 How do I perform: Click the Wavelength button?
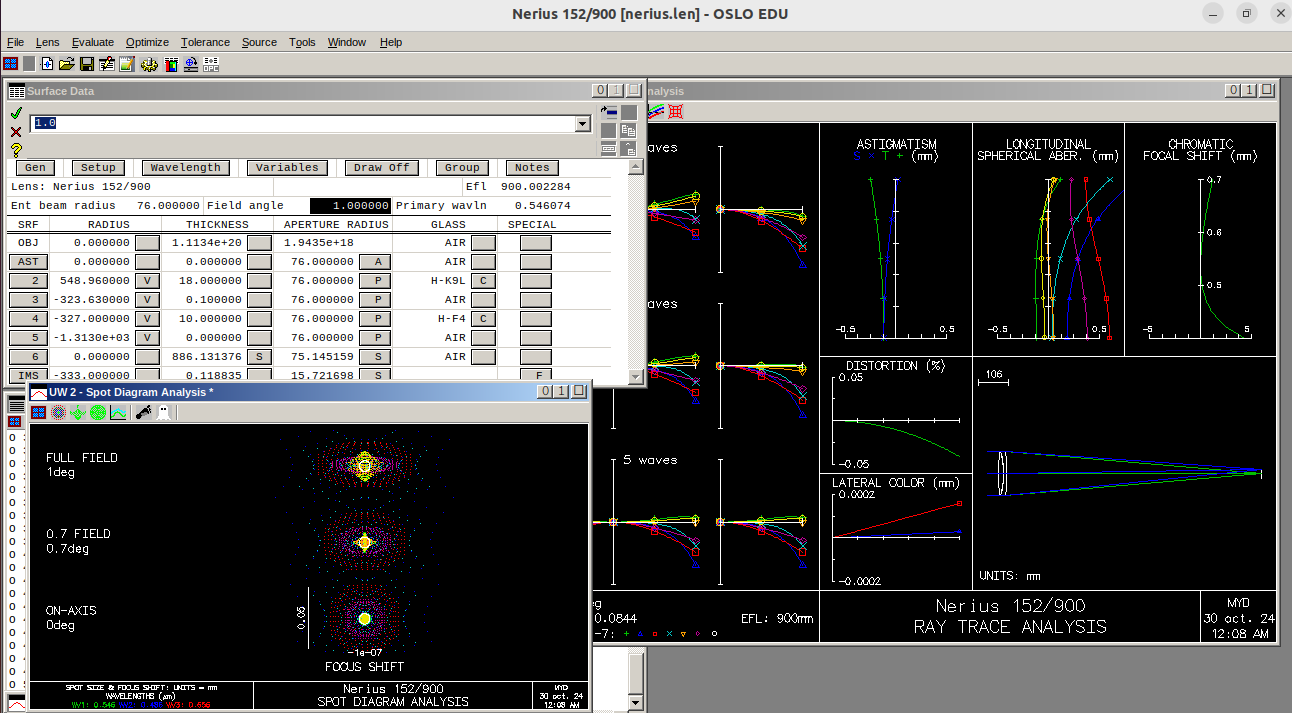pyautogui.click(x=186, y=168)
